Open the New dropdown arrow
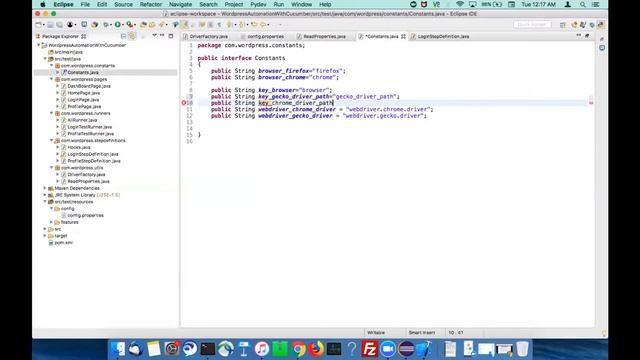 coord(44,25)
